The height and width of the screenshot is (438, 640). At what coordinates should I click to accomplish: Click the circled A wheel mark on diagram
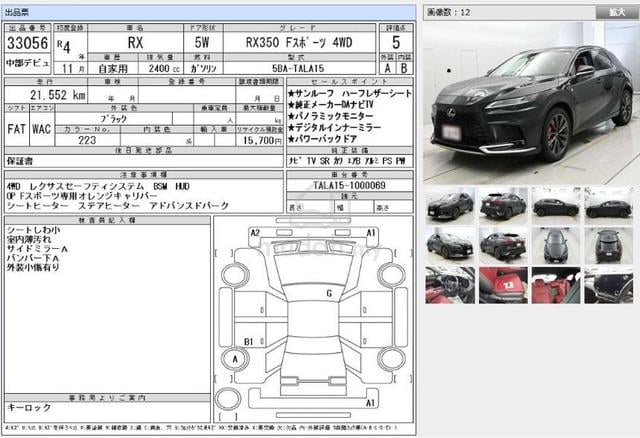[235, 359]
